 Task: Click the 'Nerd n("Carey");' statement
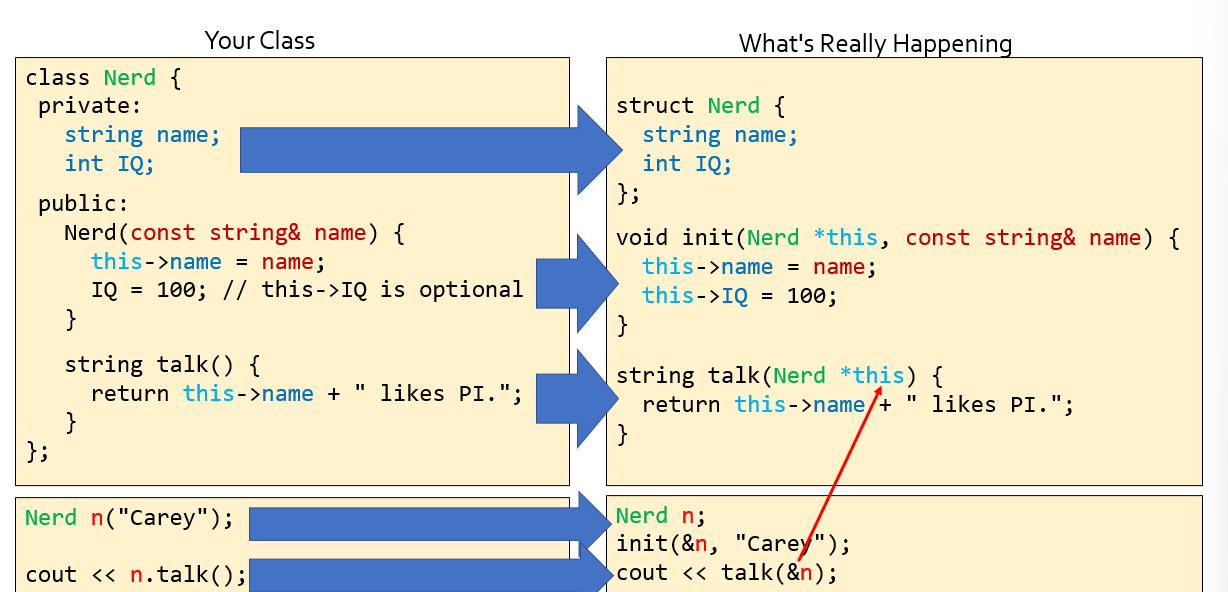[x=128, y=518]
